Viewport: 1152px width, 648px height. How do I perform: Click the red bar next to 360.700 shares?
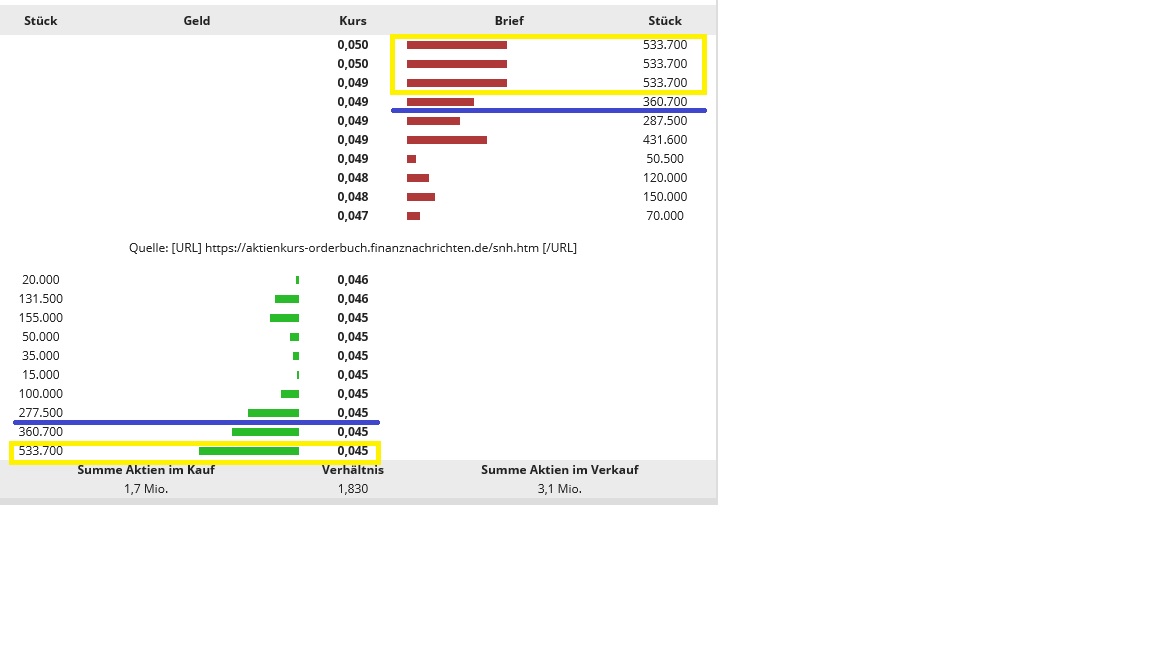(438, 102)
